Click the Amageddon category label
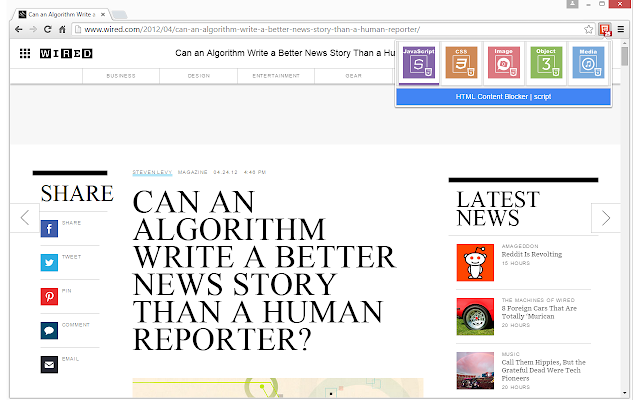 (520, 246)
